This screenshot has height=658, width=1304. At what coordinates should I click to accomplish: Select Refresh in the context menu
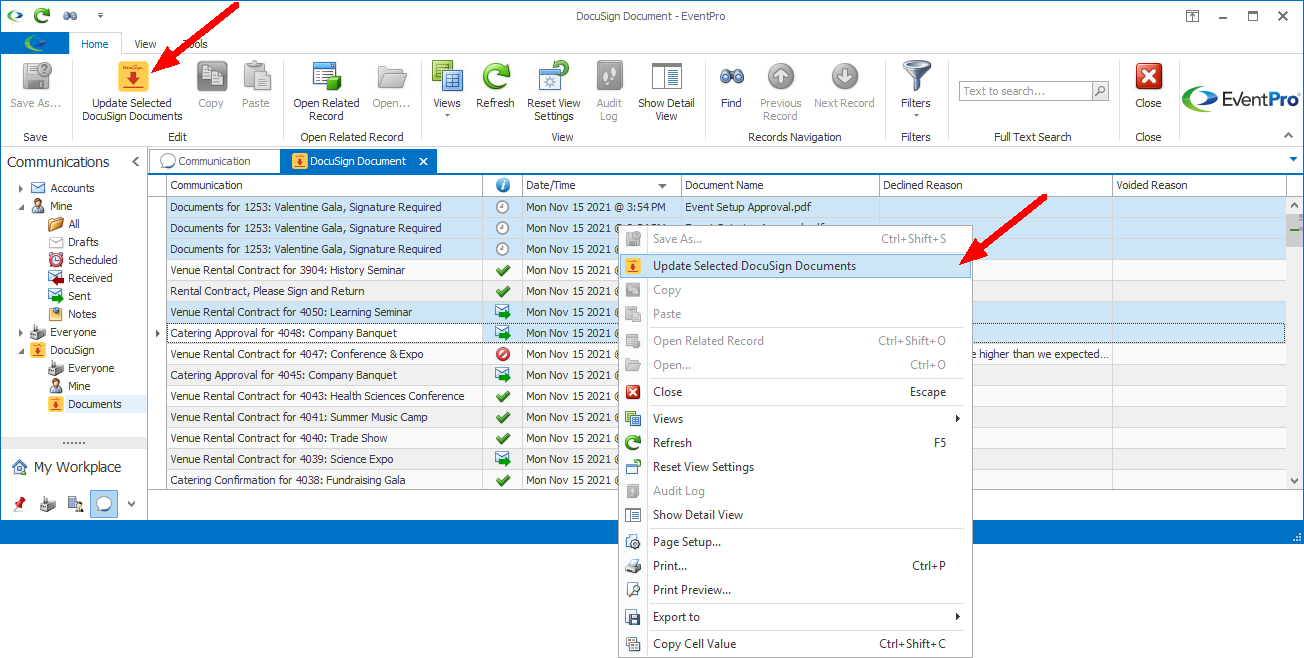pos(795,443)
